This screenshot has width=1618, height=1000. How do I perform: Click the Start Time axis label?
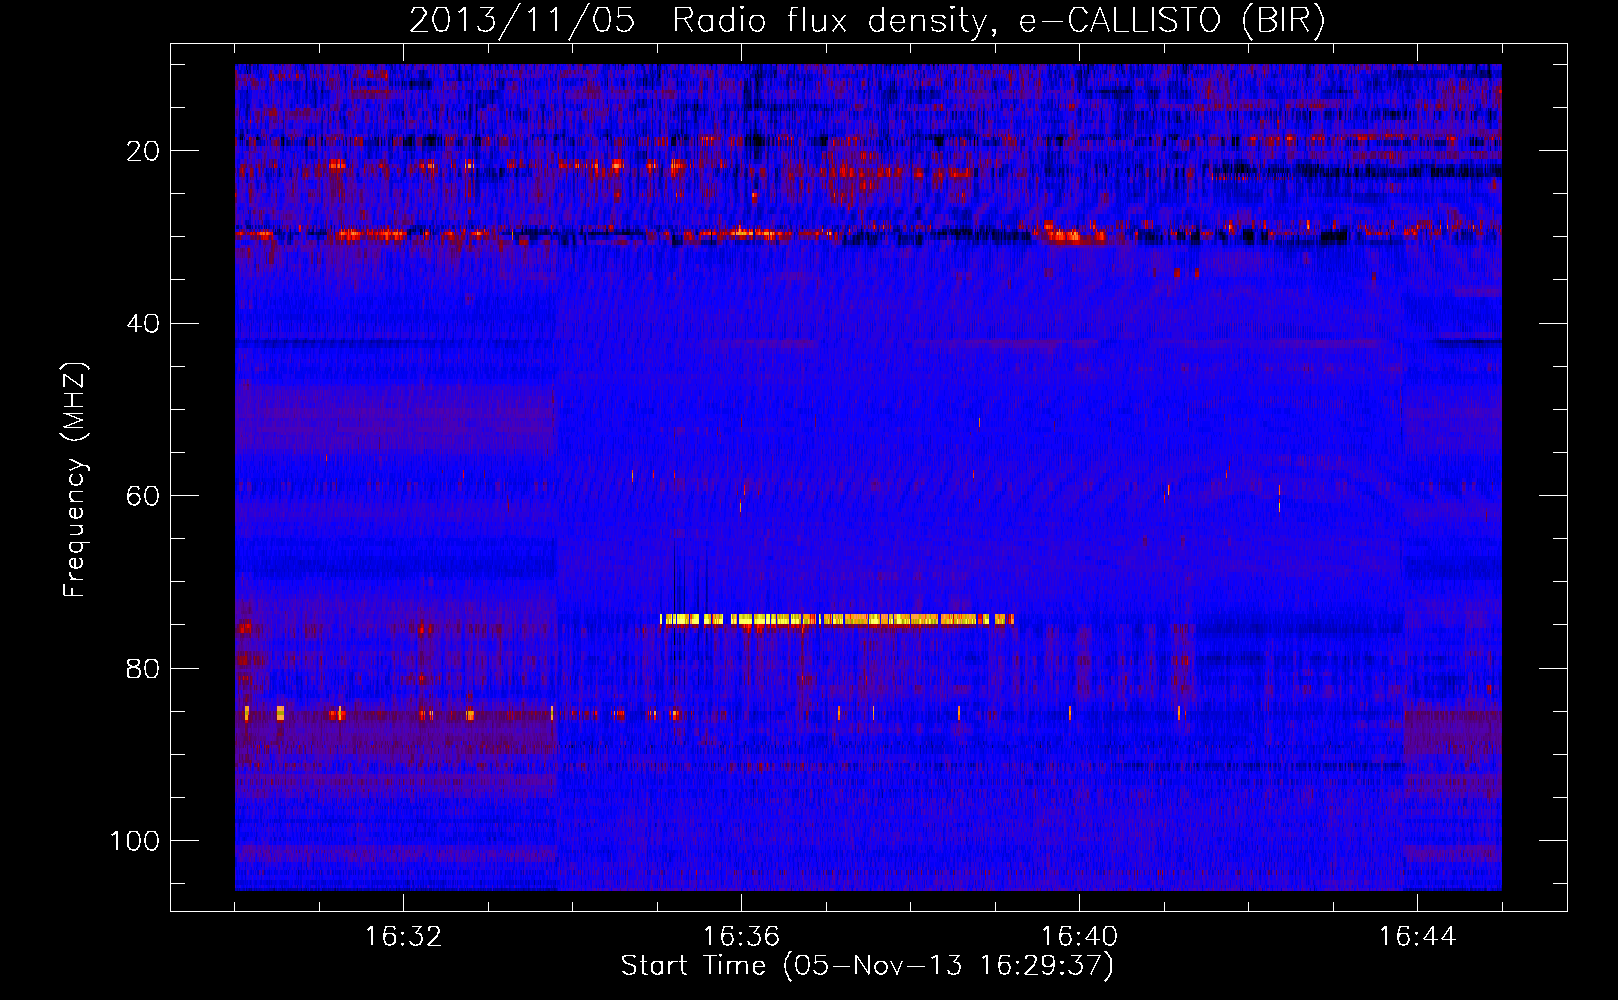pyautogui.click(x=867, y=966)
